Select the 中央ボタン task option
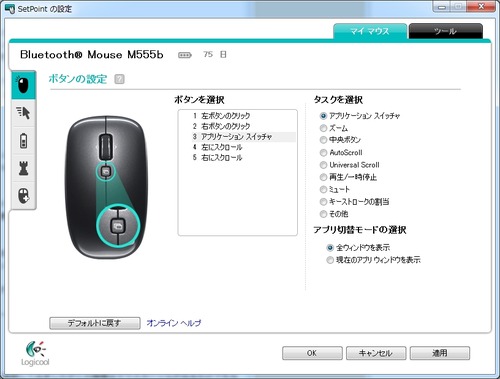500x379 pixels. (x=323, y=140)
